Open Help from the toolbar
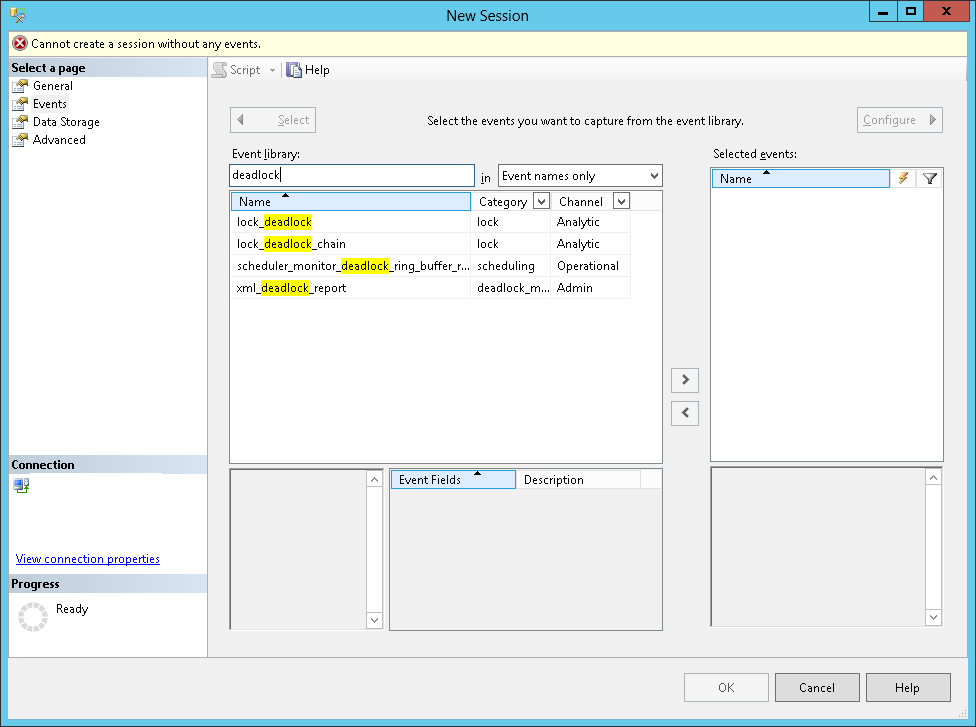This screenshot has width=976, height=727. [x=308, y=70]
